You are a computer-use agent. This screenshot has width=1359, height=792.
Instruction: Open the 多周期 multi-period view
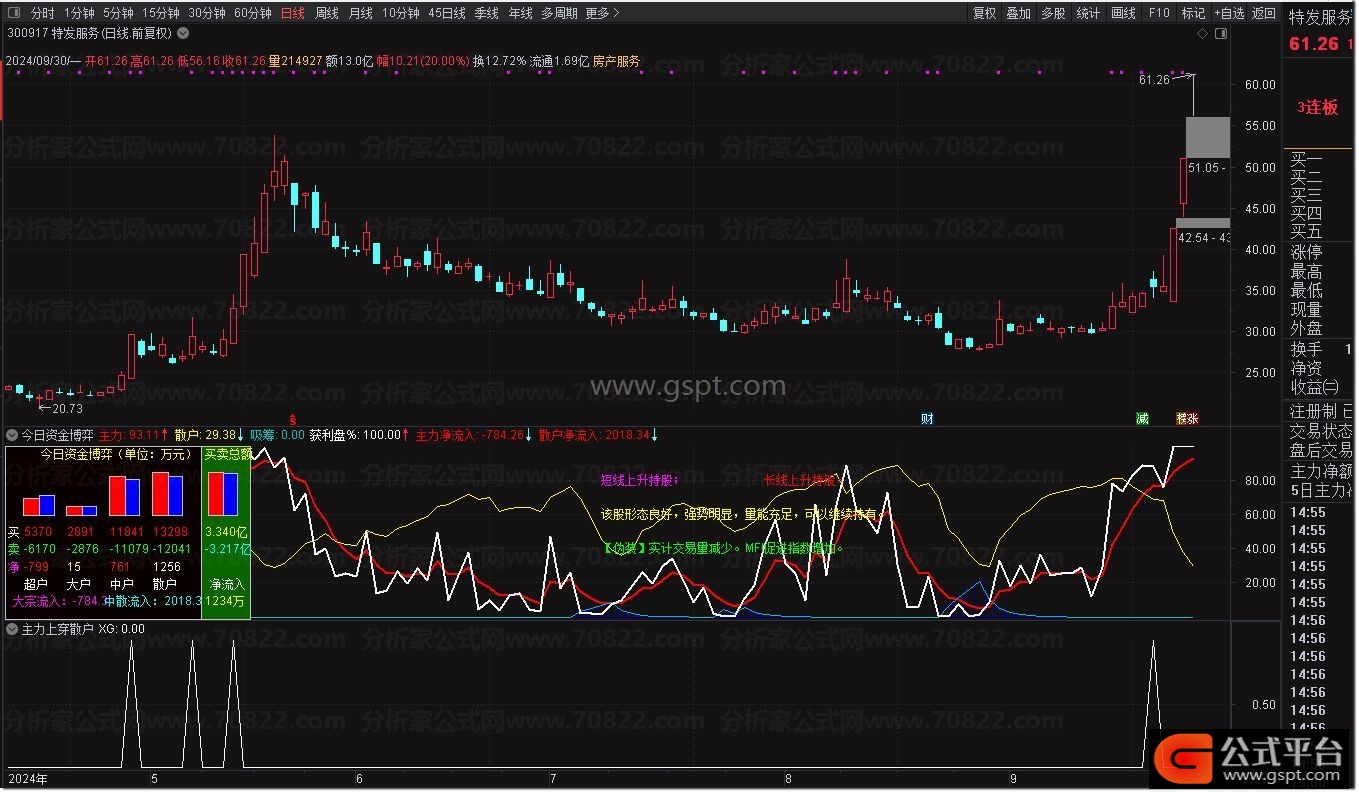559,13
